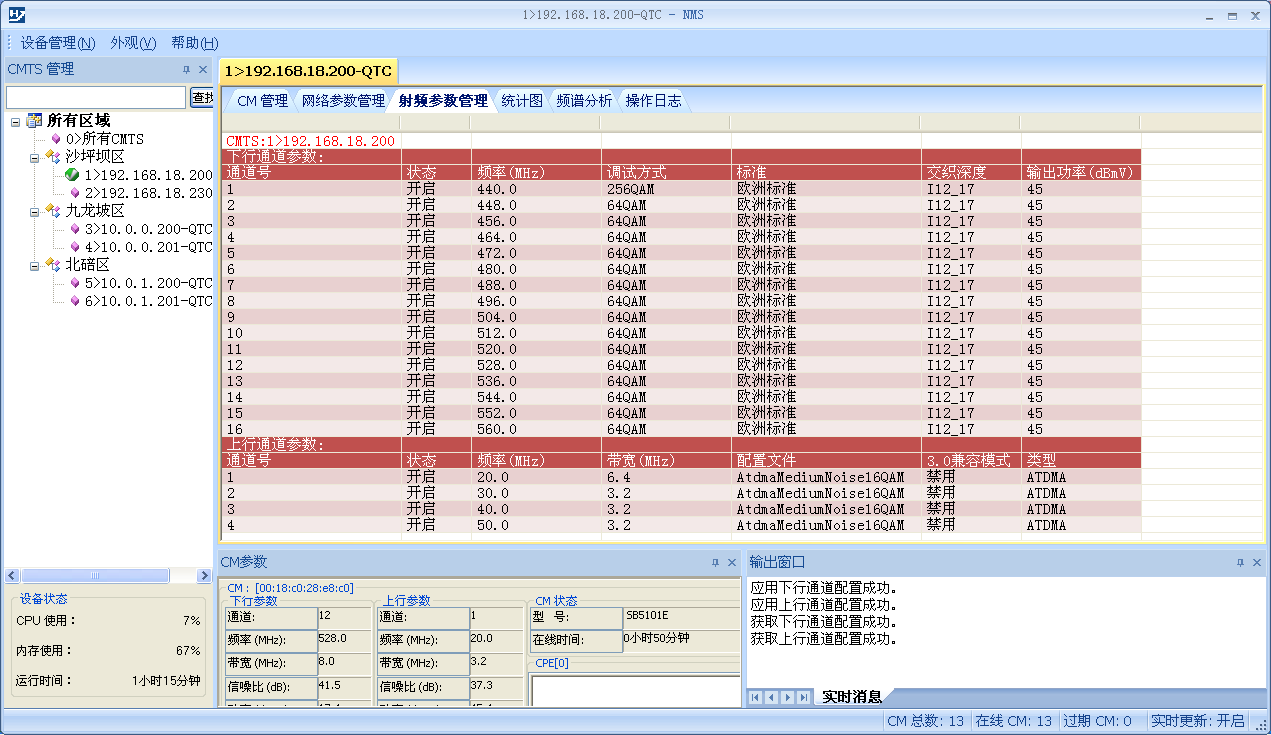
Task: Pin the 输出窗口 panel
Action: (1240, 563)
